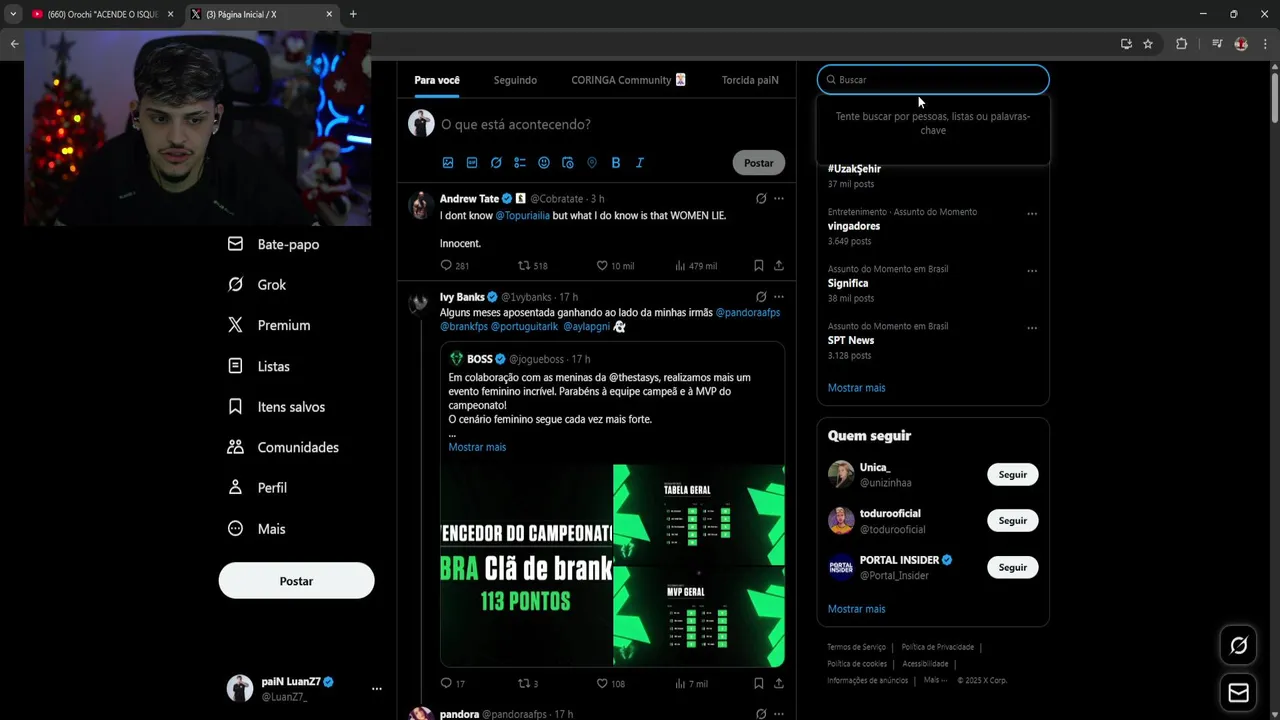Viewport: 1280px width, 720px height.
Task: Open more options on Andrew Tate's post
Action: [x=779, y=199]
